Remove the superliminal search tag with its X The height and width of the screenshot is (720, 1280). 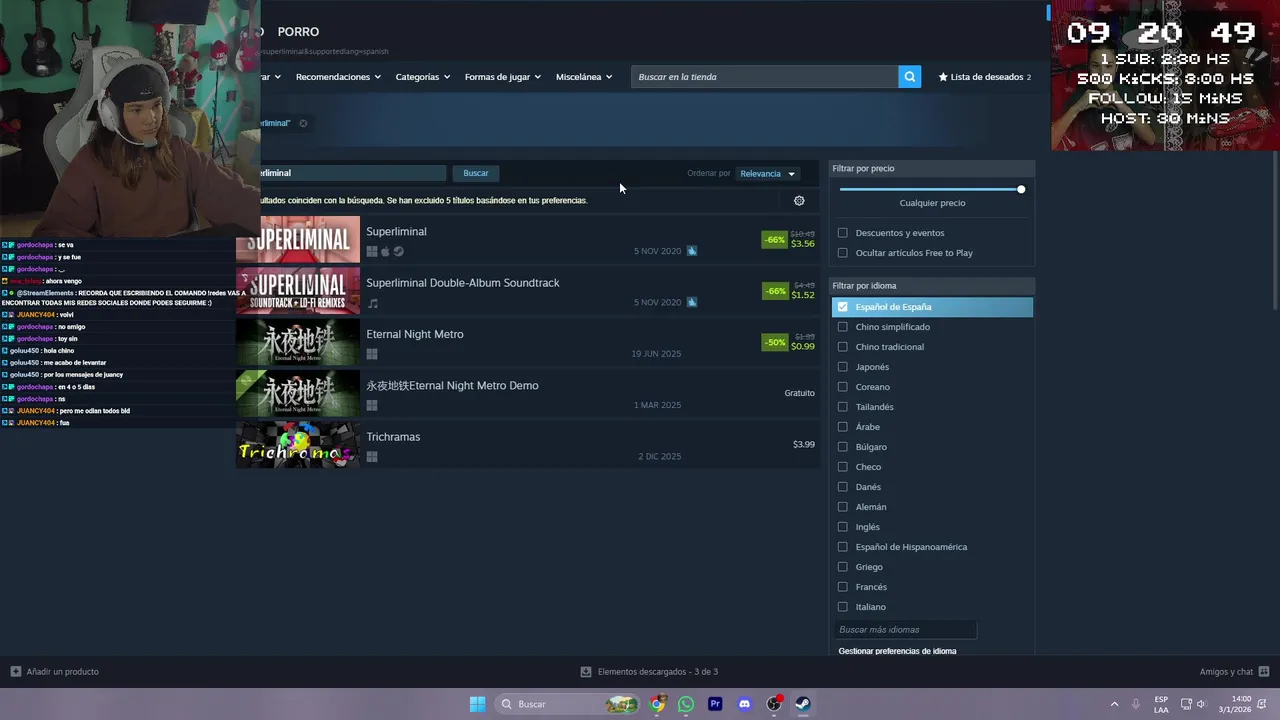303,123
